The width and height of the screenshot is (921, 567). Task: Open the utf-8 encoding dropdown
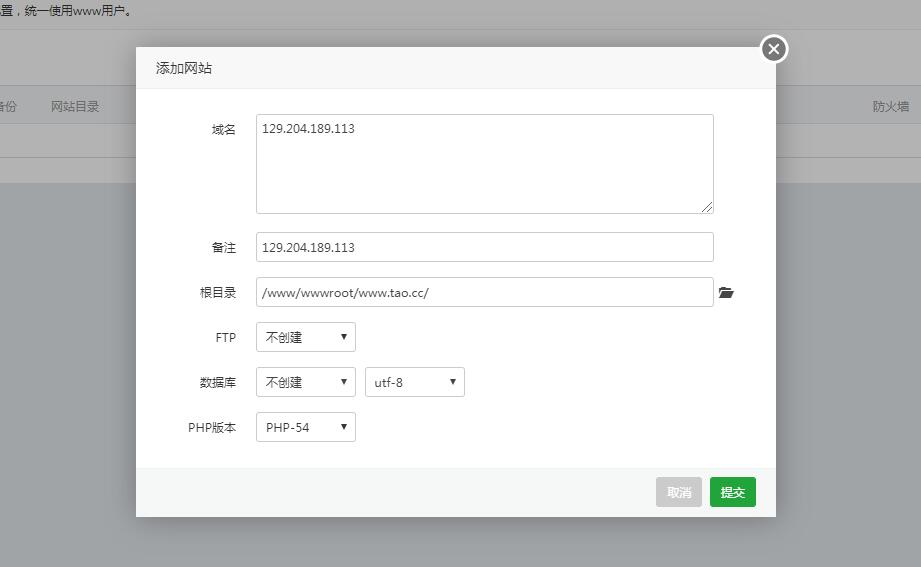pyautogui.click(x=414, y=382)
